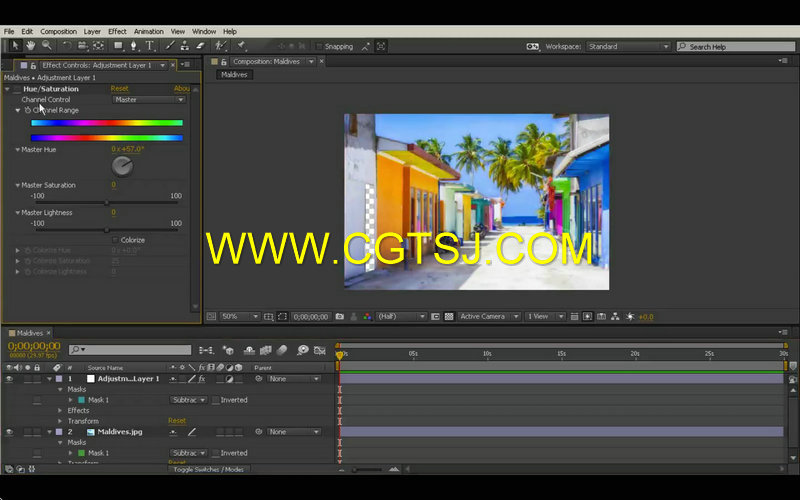Open the Half resolution dropdown
800x500 pixels.
(401, 317)
